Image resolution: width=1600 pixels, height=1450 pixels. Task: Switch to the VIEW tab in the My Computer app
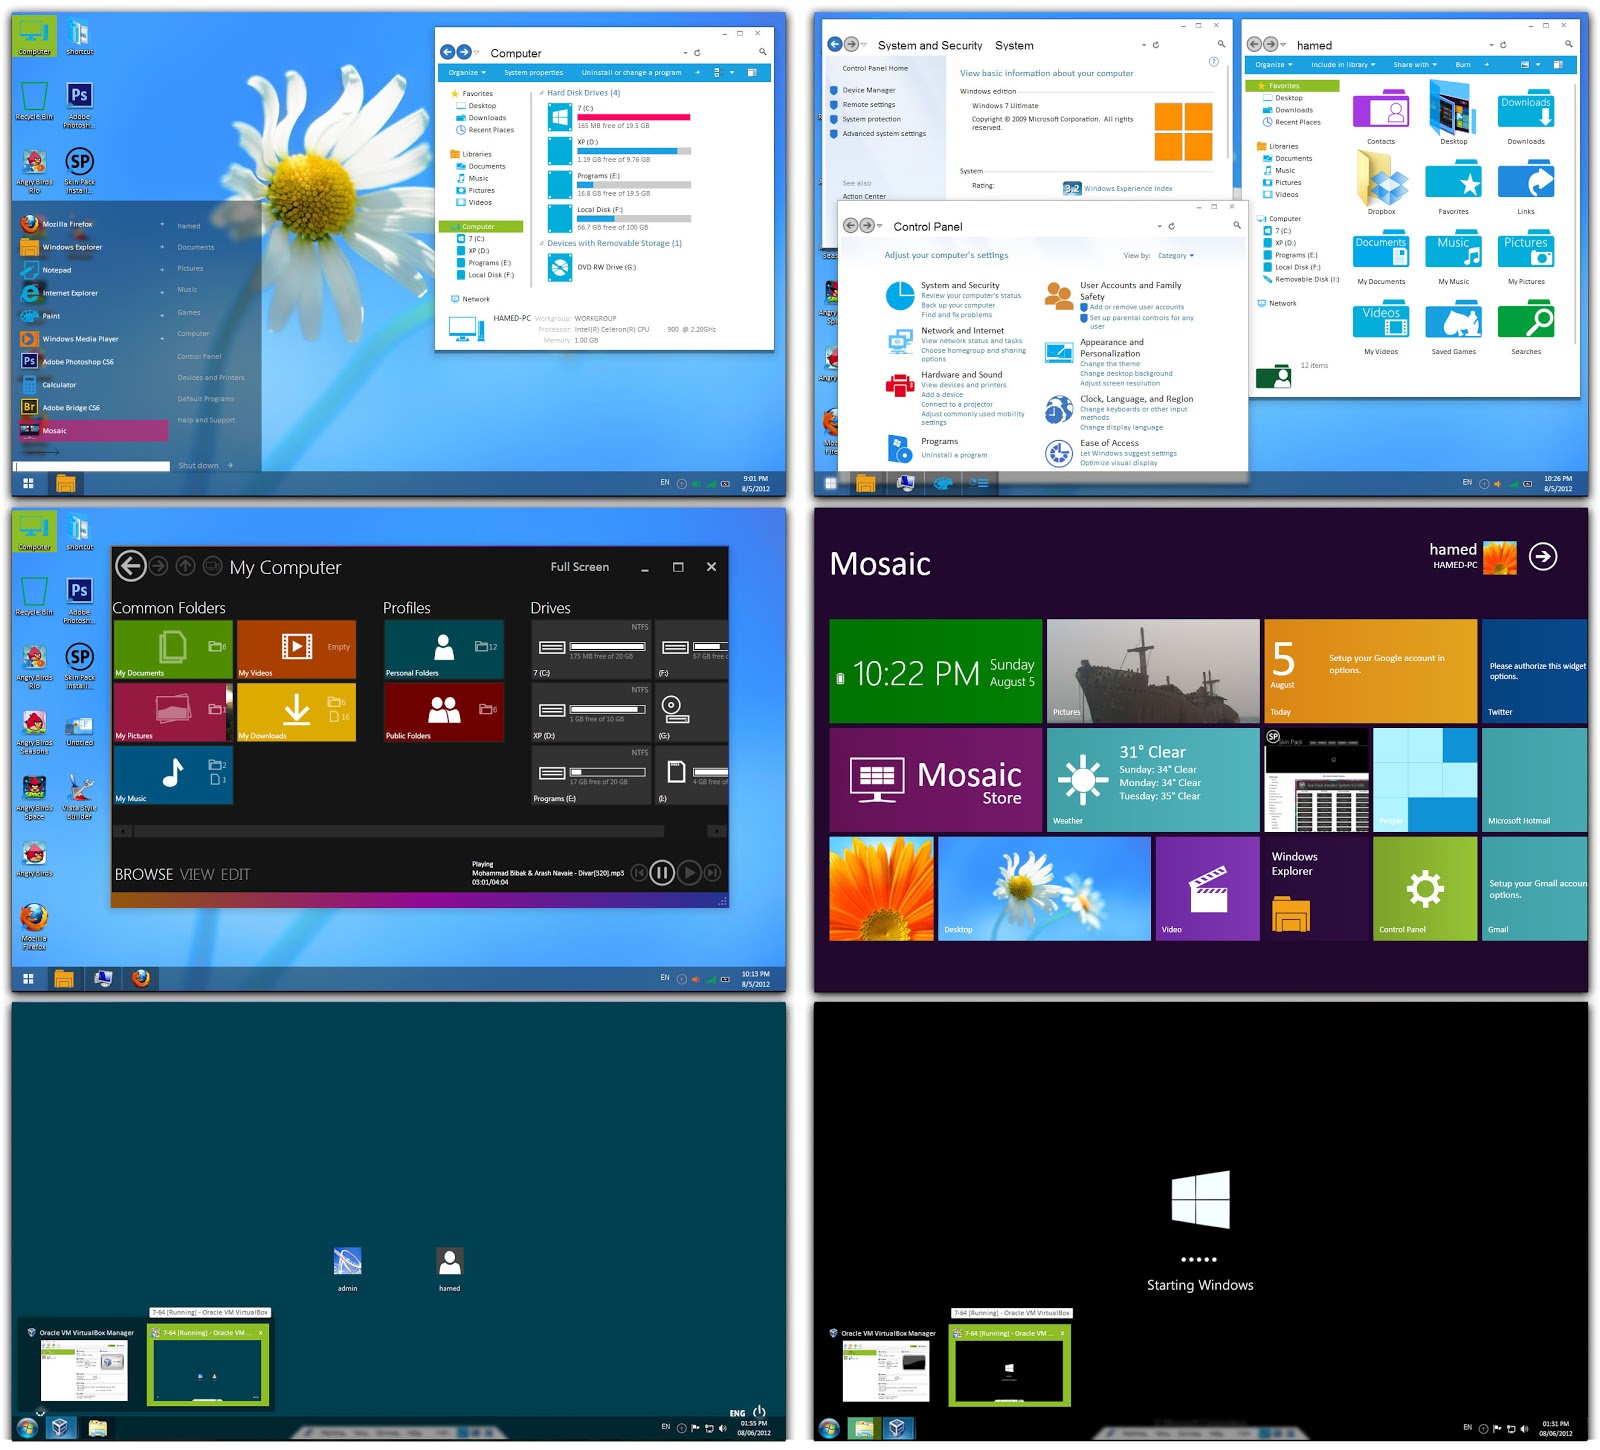(x=197, y=874)
